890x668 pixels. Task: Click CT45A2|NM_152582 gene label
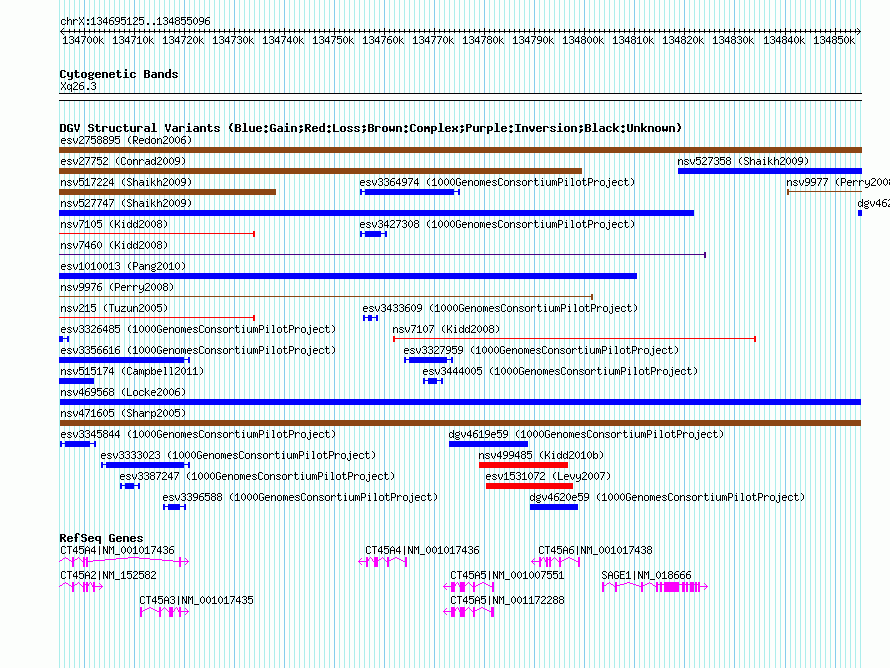[108, 575]
